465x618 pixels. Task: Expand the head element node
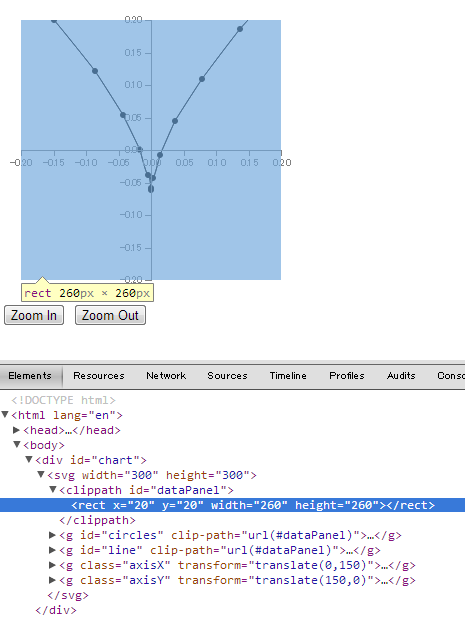pos(17,430)
